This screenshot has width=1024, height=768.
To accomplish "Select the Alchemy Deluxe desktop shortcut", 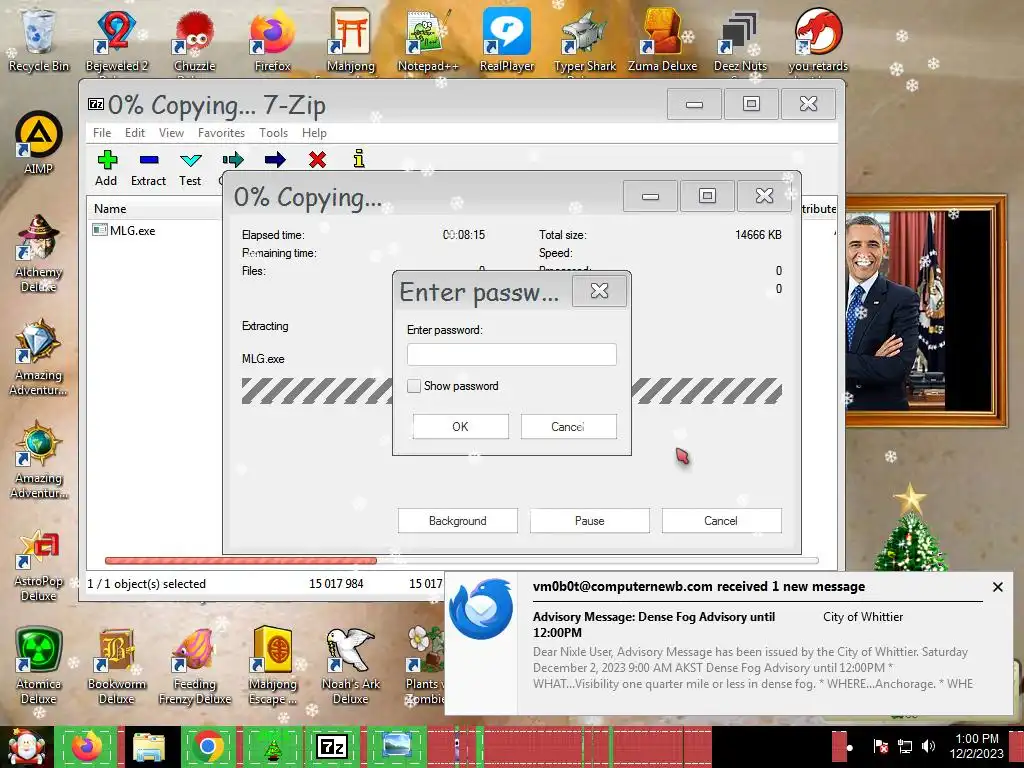I will point(39,253).
